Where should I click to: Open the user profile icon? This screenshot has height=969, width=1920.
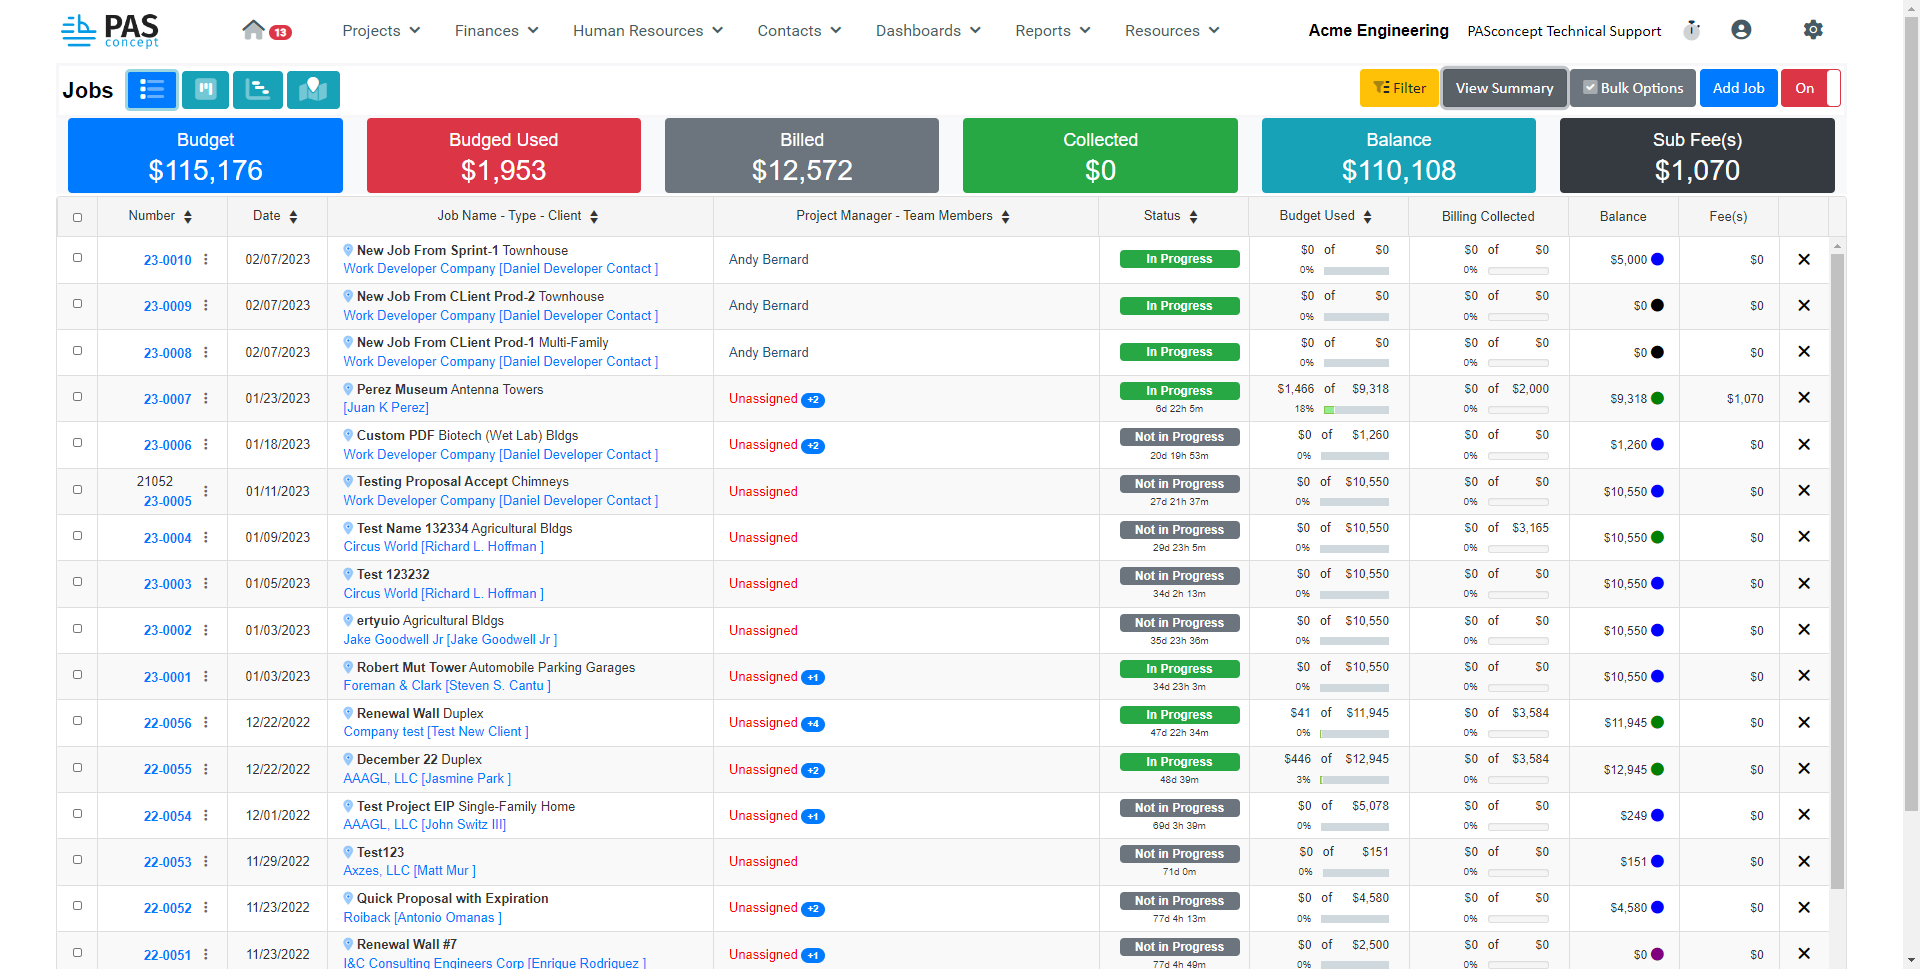(x=1741, y=30)
